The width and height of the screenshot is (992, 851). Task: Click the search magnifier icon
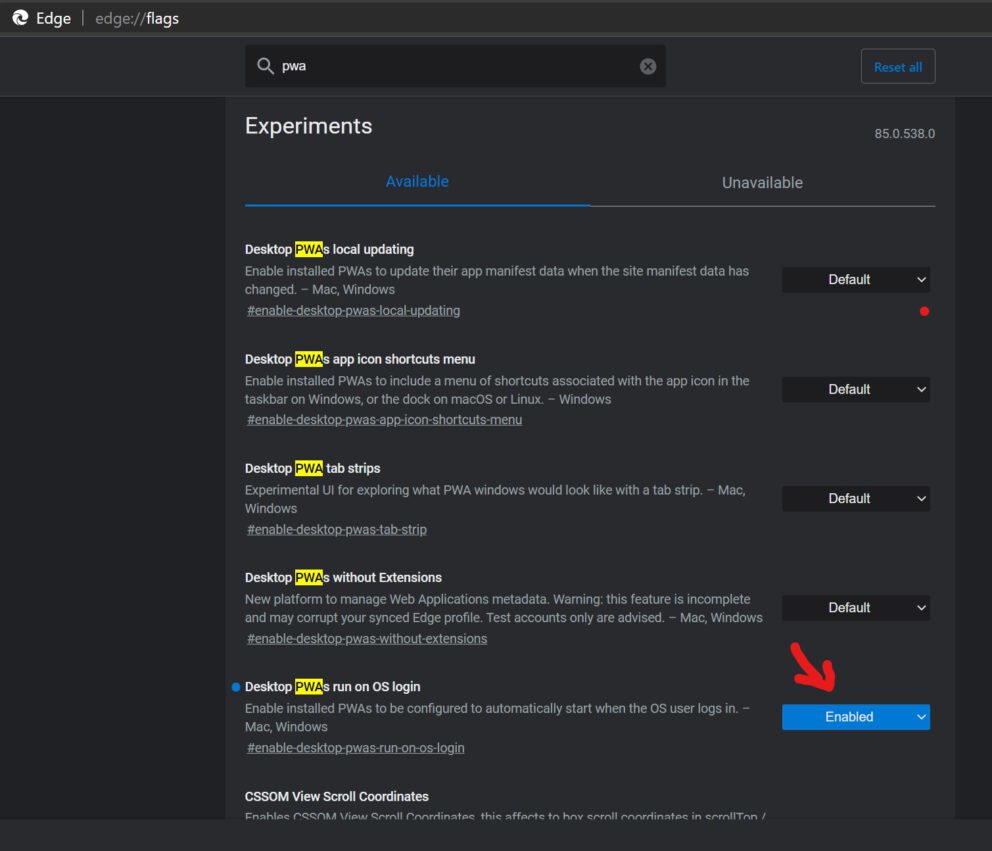(x=265, y=65)
